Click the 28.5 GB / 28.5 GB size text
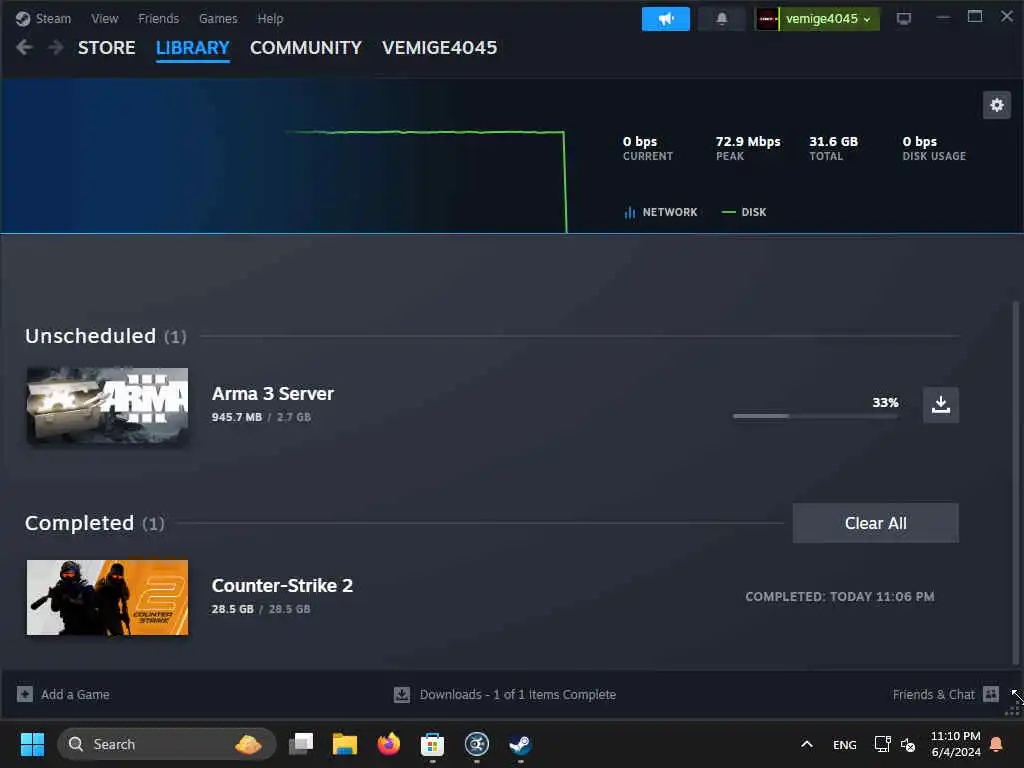The width and height of the screenshot is (1024, 768). pyautogui.click(x=261, y=609)
